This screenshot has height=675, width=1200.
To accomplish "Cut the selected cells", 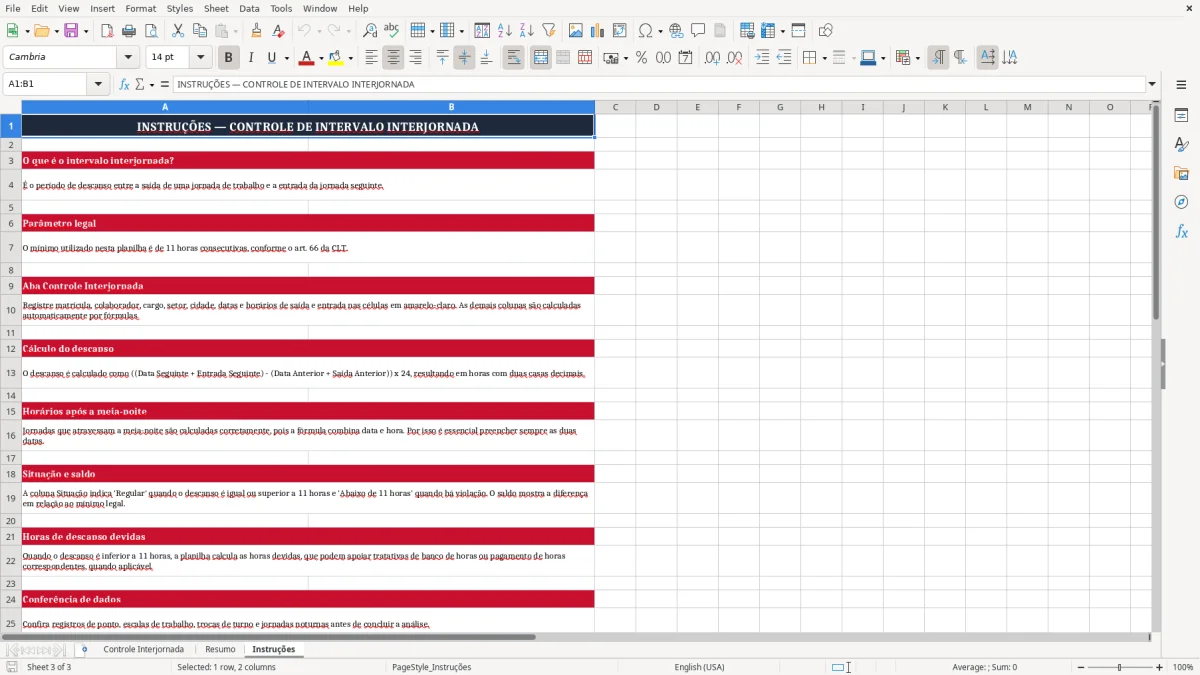I will coord(178,31).
